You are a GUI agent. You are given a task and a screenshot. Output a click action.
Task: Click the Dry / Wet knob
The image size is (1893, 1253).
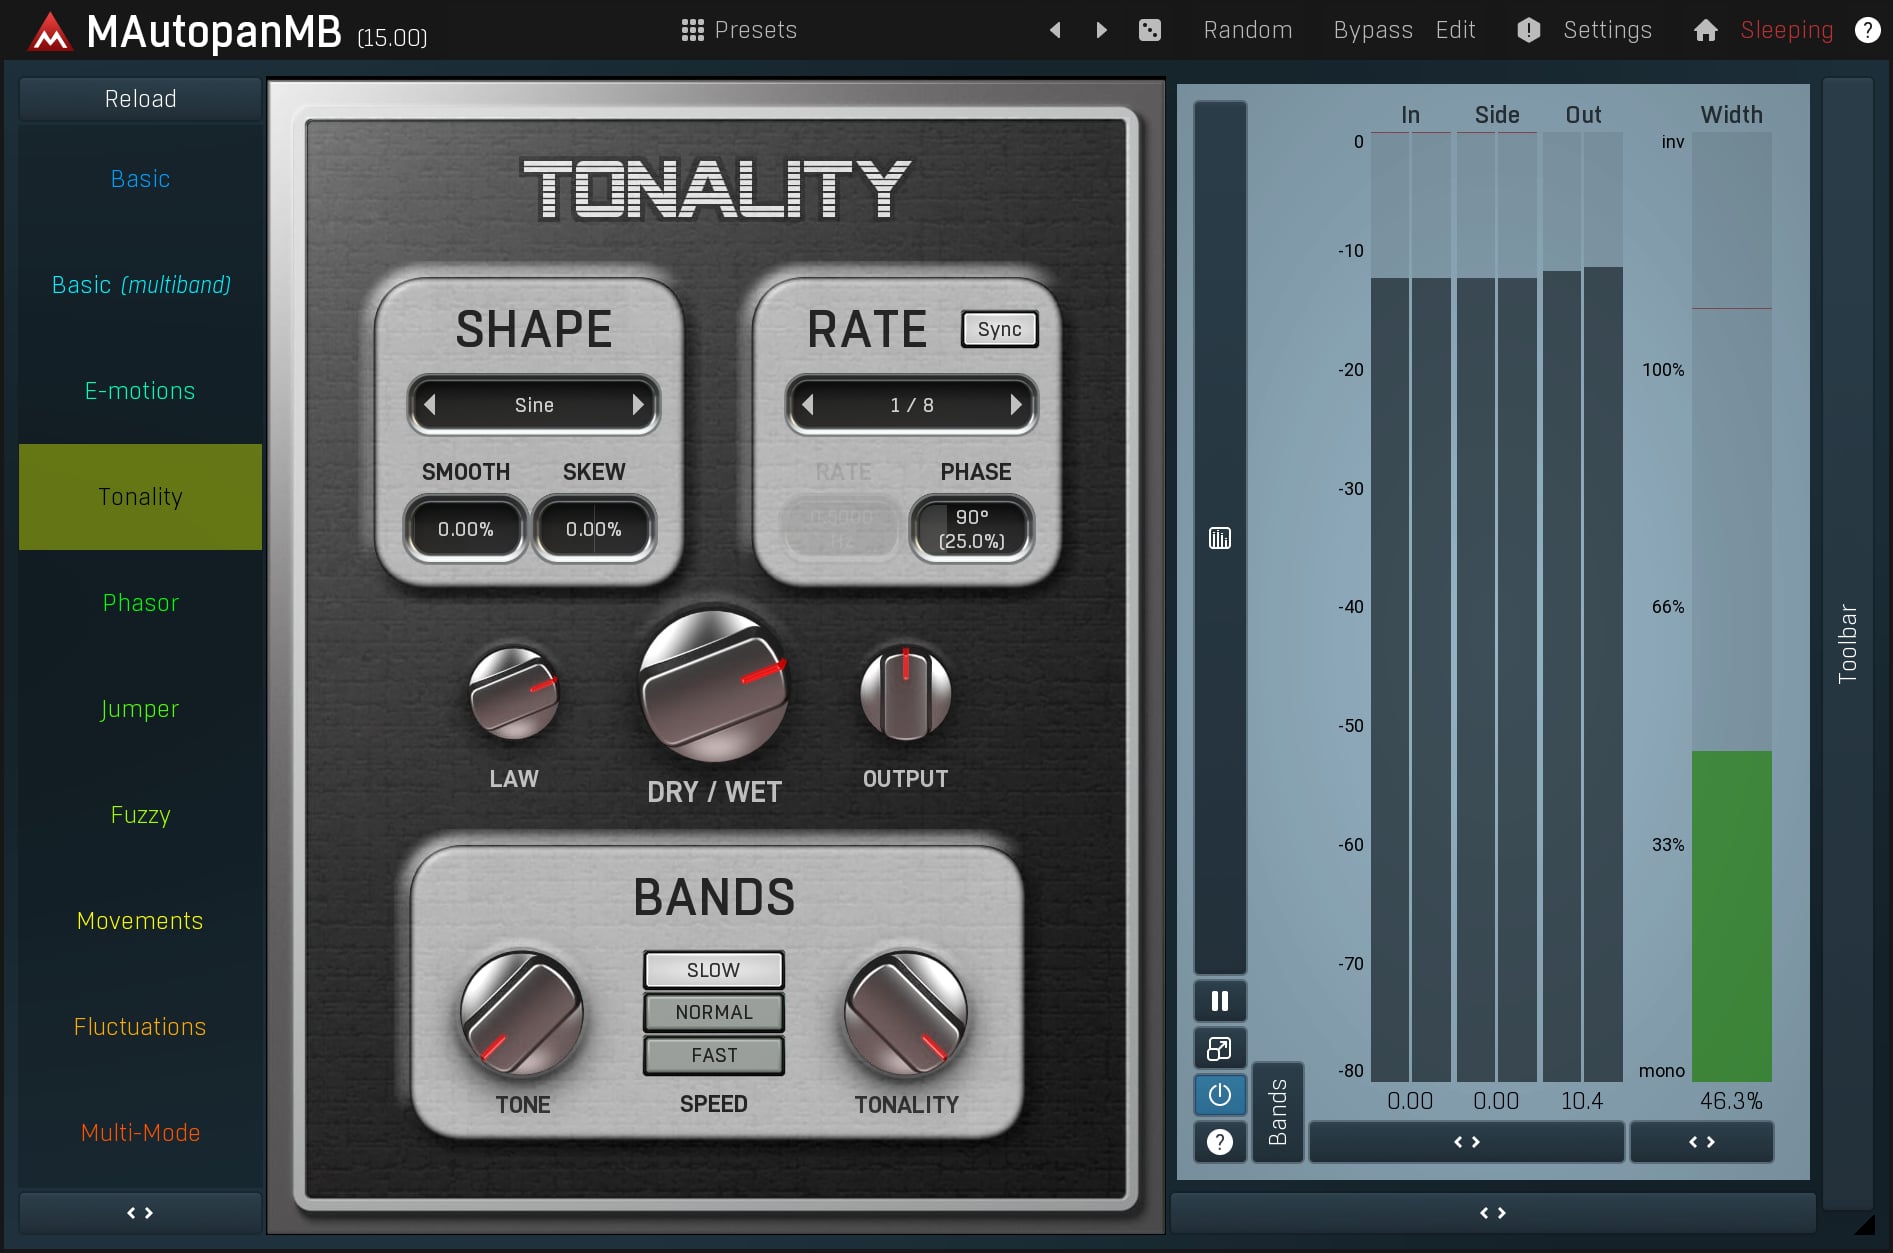[x=714, y=687]
